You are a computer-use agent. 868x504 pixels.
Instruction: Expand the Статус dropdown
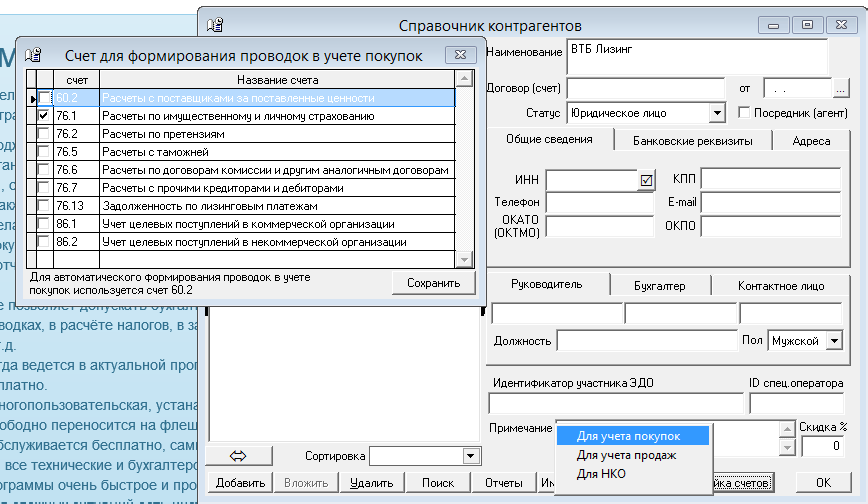click(717, 113)
